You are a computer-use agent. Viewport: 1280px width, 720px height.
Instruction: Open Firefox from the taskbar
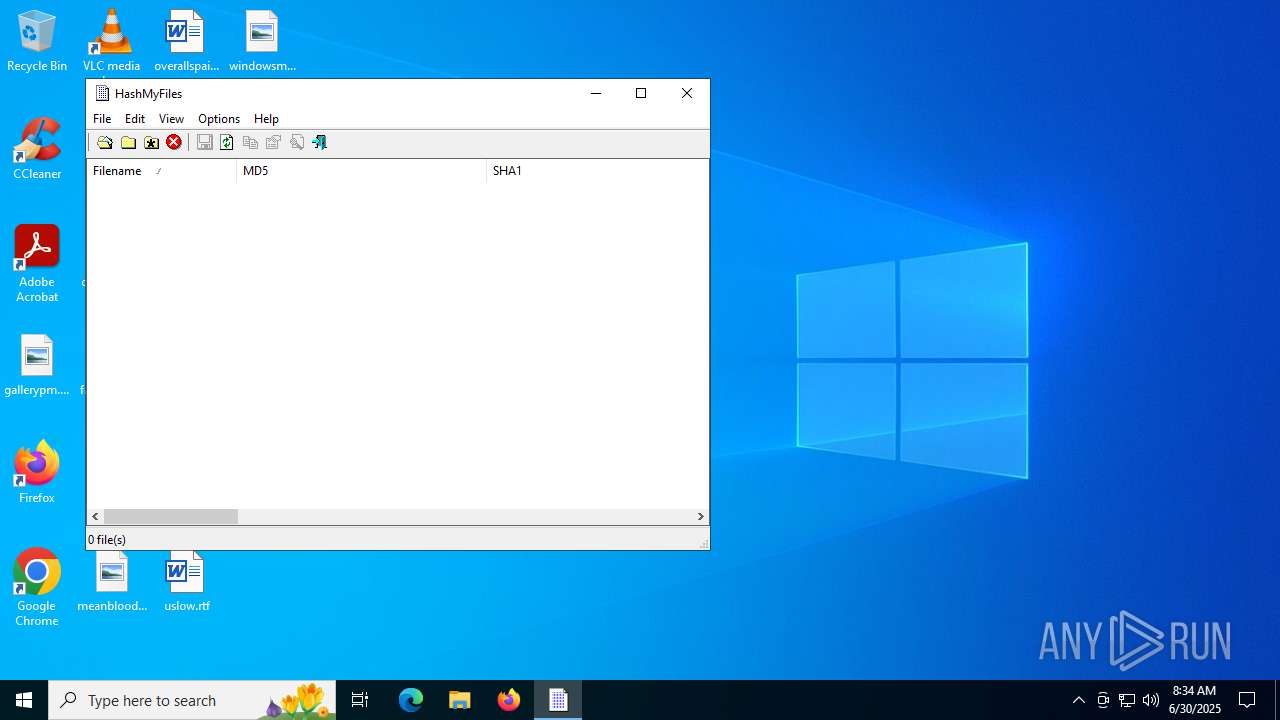509,700
